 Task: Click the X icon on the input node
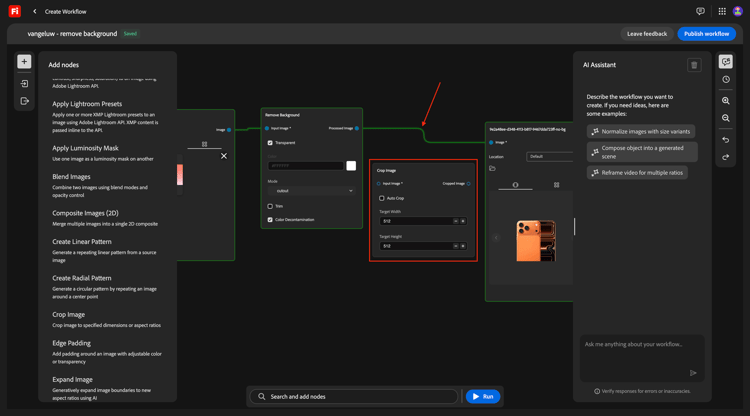tap(224, 156)
